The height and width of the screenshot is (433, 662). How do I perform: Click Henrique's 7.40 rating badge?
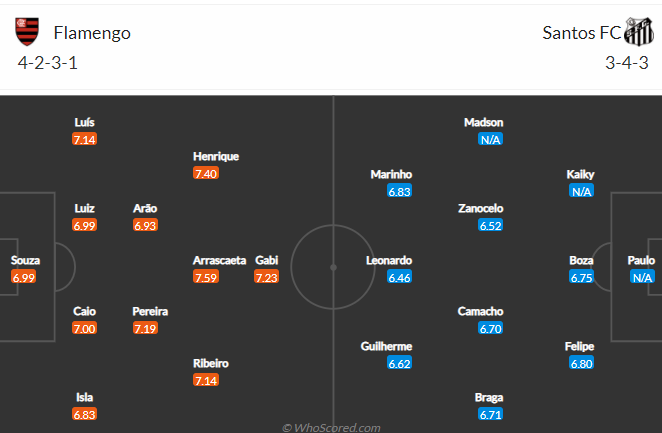click(x=206, y=173)
